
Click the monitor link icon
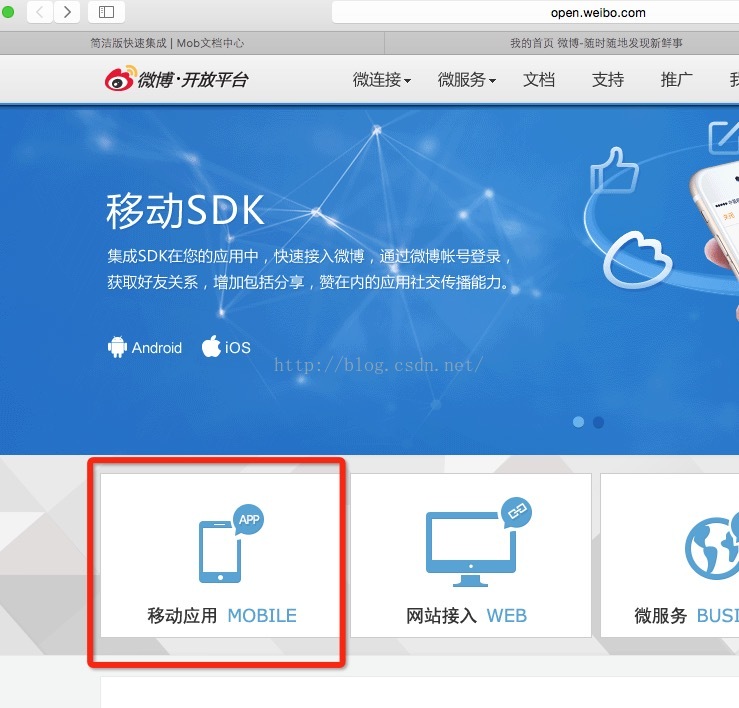(478, 542)
